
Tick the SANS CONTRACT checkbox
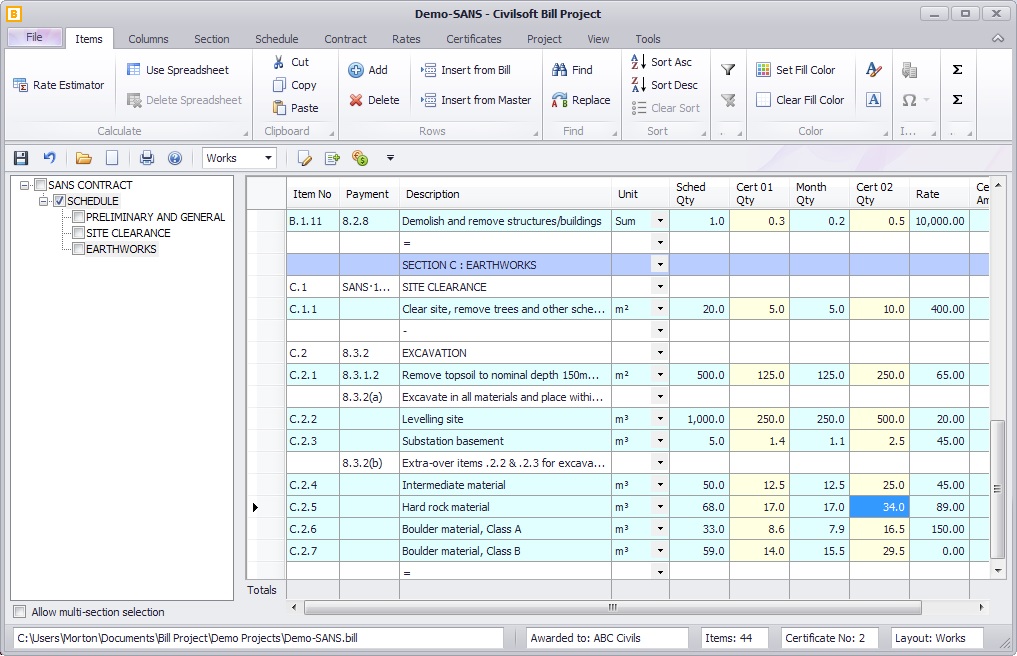click(40, 185)
